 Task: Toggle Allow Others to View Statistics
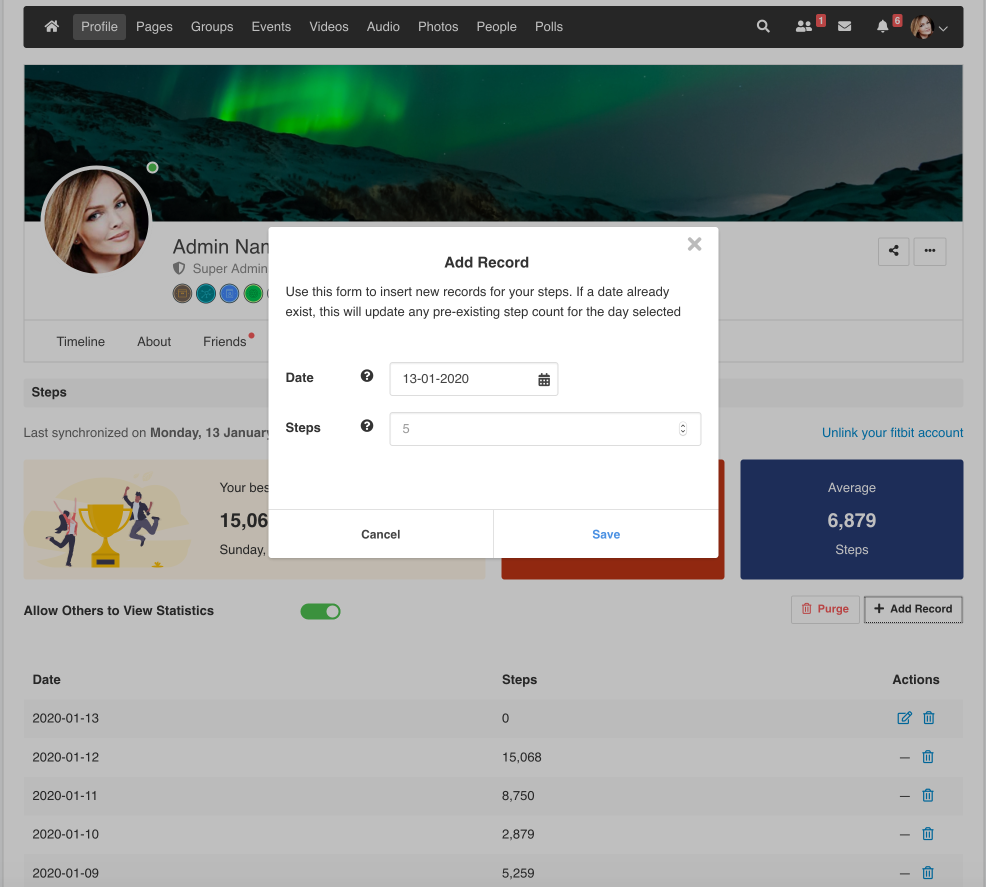320,611
